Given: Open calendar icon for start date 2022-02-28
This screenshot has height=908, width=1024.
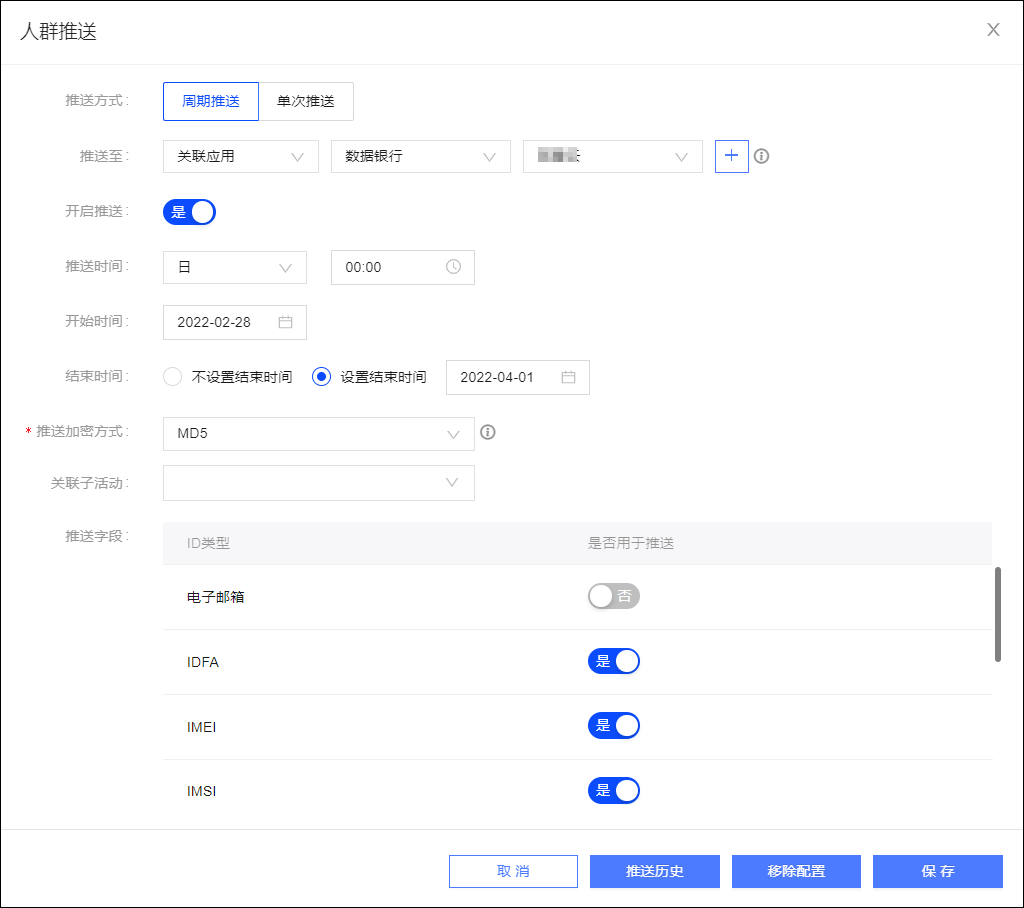Looking at the screenshot, I should 285,322.
